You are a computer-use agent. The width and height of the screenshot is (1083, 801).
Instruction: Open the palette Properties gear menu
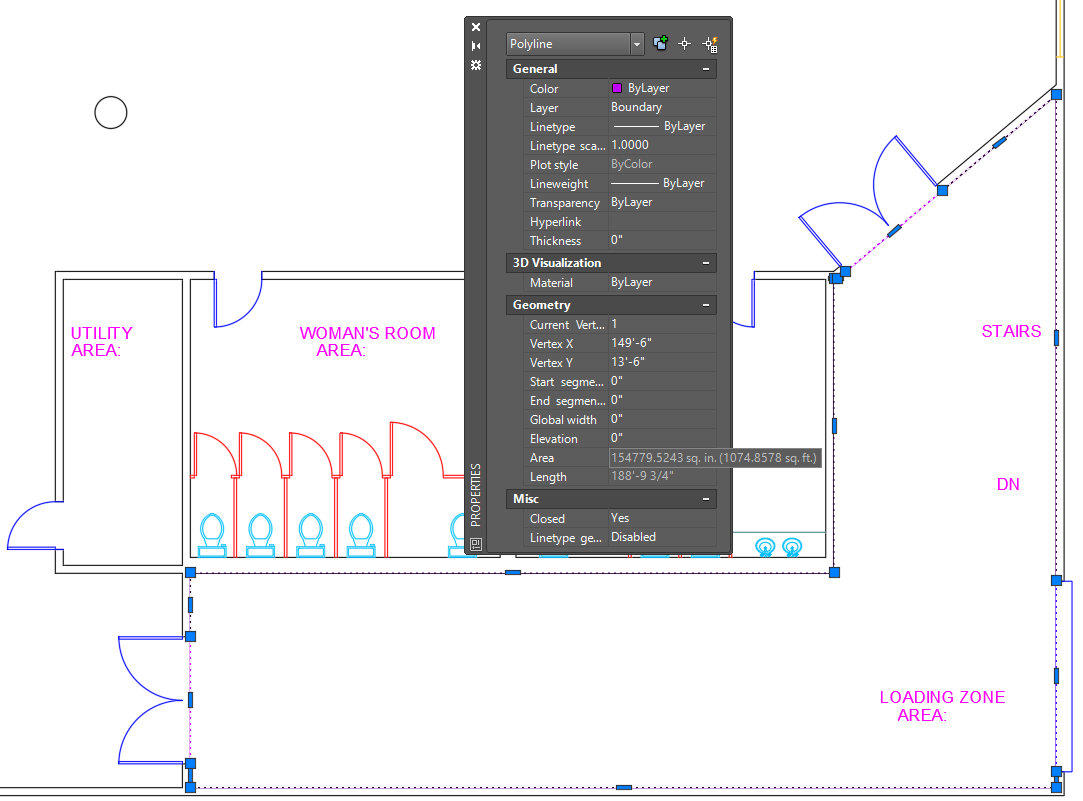(476, 65)
